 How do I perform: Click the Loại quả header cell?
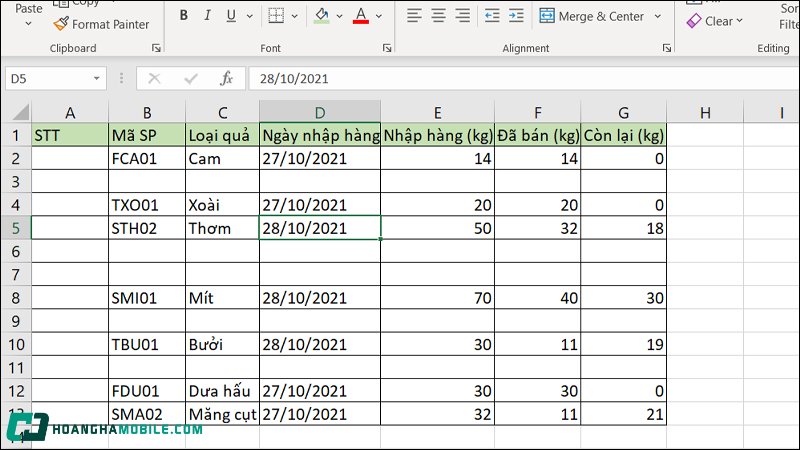[x=222, y=135]
